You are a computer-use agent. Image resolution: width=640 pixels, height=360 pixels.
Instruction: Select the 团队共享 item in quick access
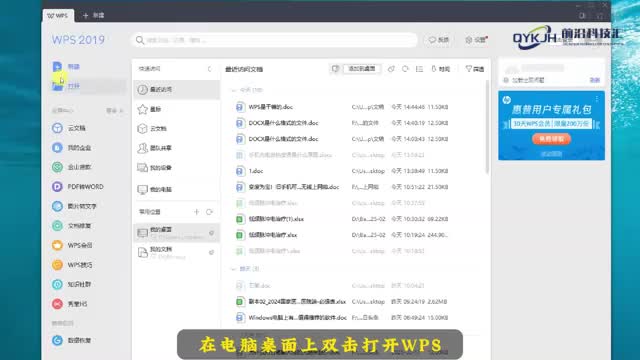click(176, 148)
